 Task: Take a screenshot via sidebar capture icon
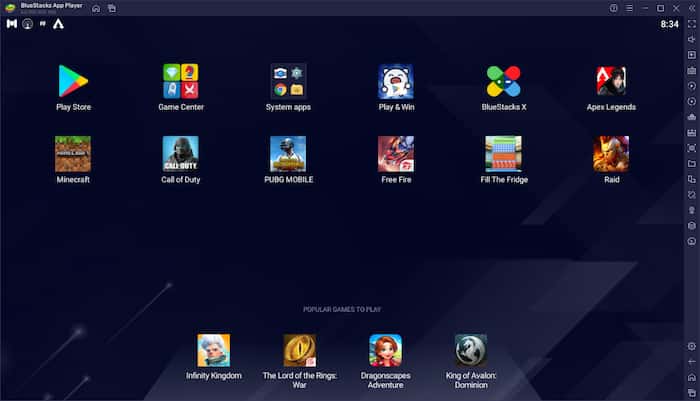point(692,148)
